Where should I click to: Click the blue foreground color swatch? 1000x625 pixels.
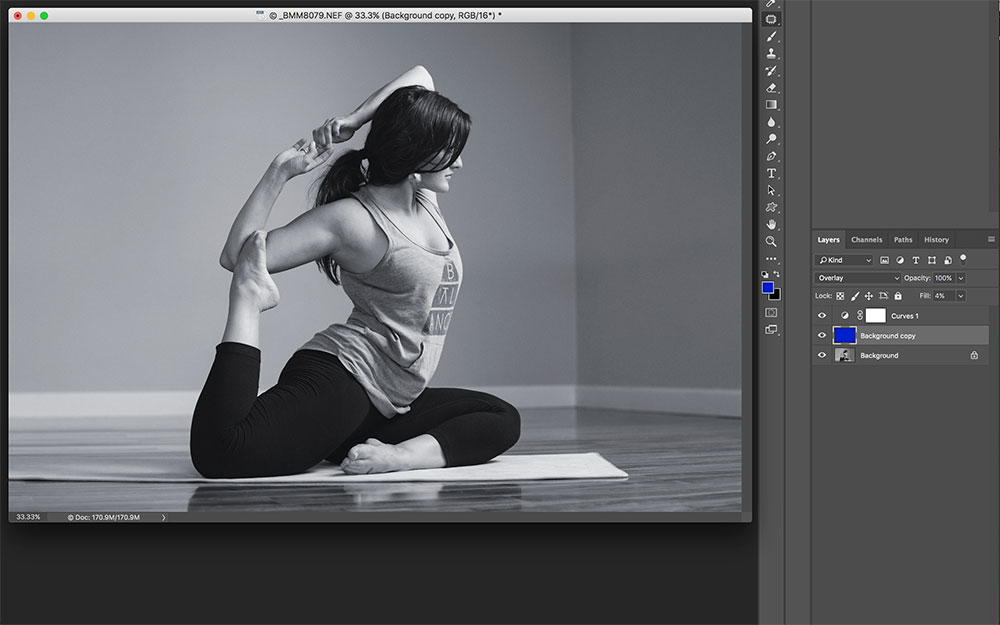[767, 288]
